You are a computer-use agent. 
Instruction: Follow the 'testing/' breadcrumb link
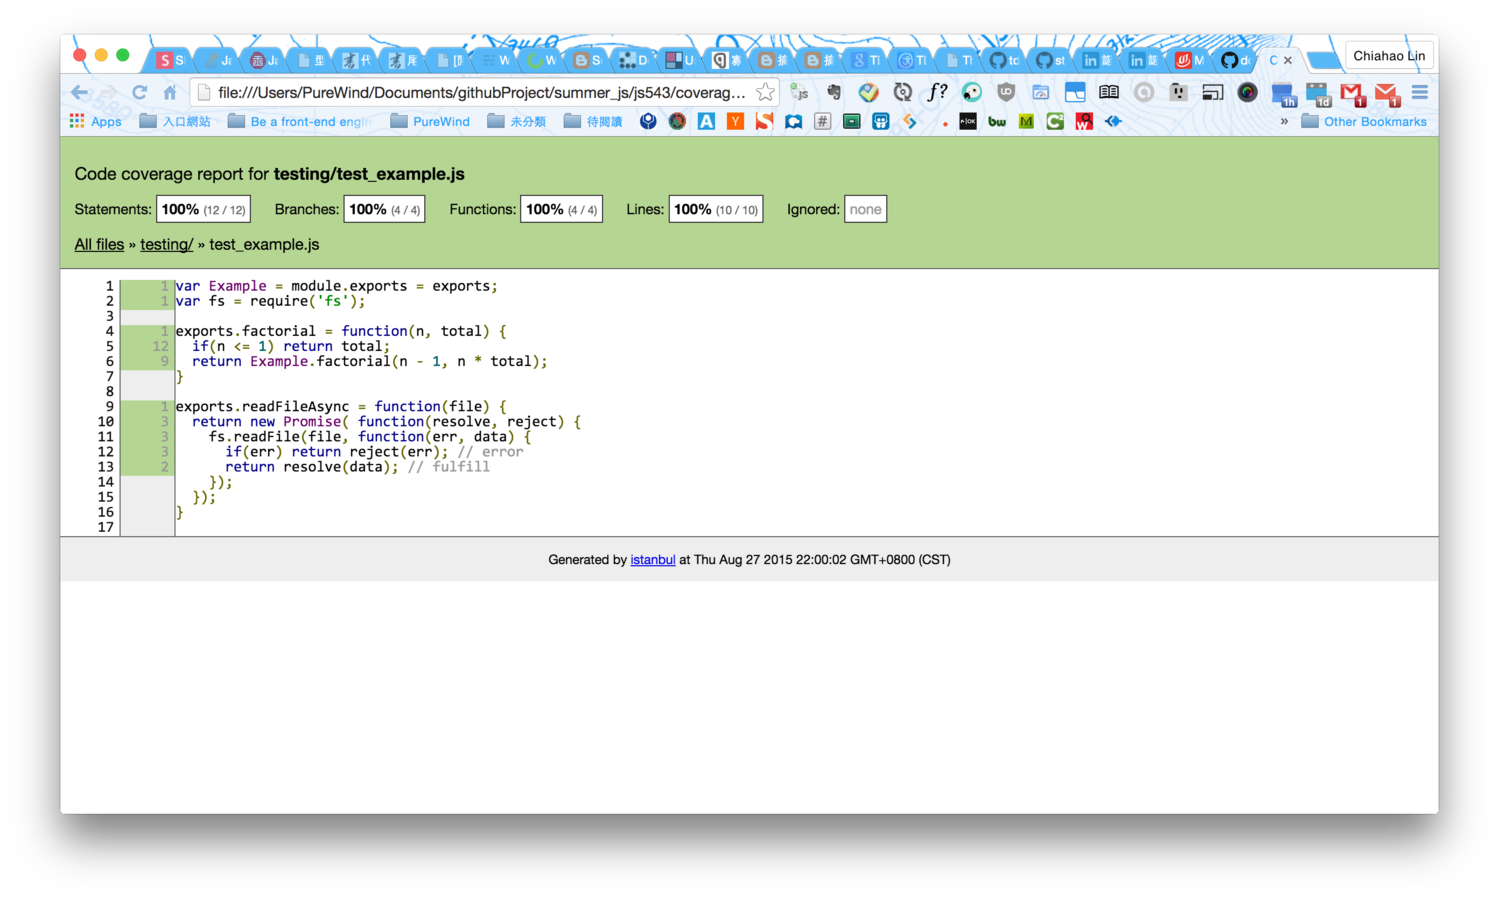[166, 244]
